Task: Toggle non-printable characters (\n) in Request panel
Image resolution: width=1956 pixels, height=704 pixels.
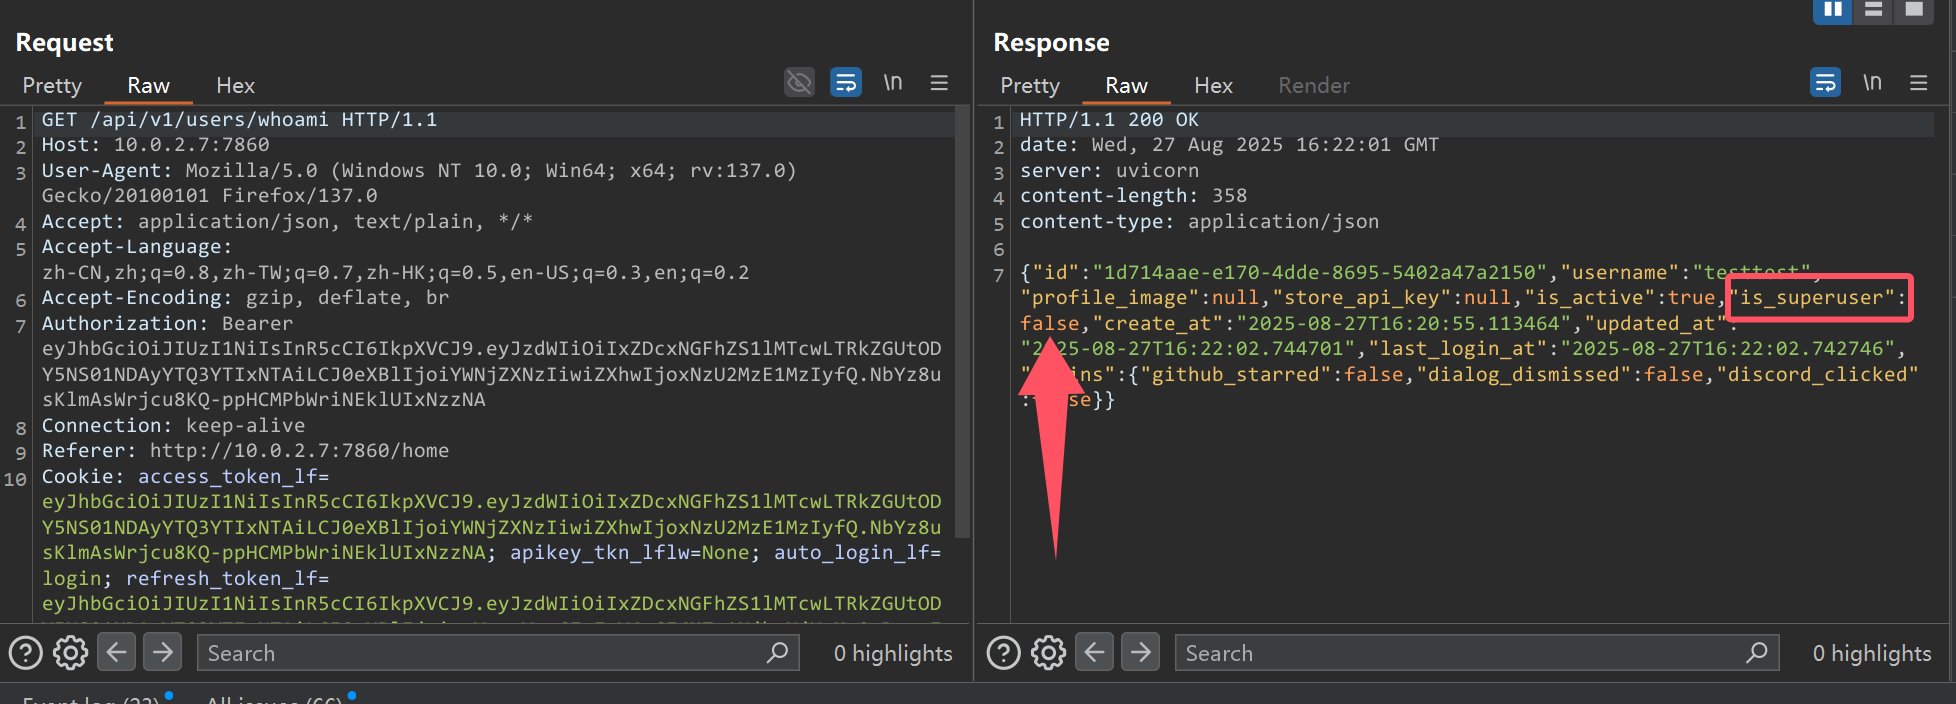Action: tap(892, 82)
